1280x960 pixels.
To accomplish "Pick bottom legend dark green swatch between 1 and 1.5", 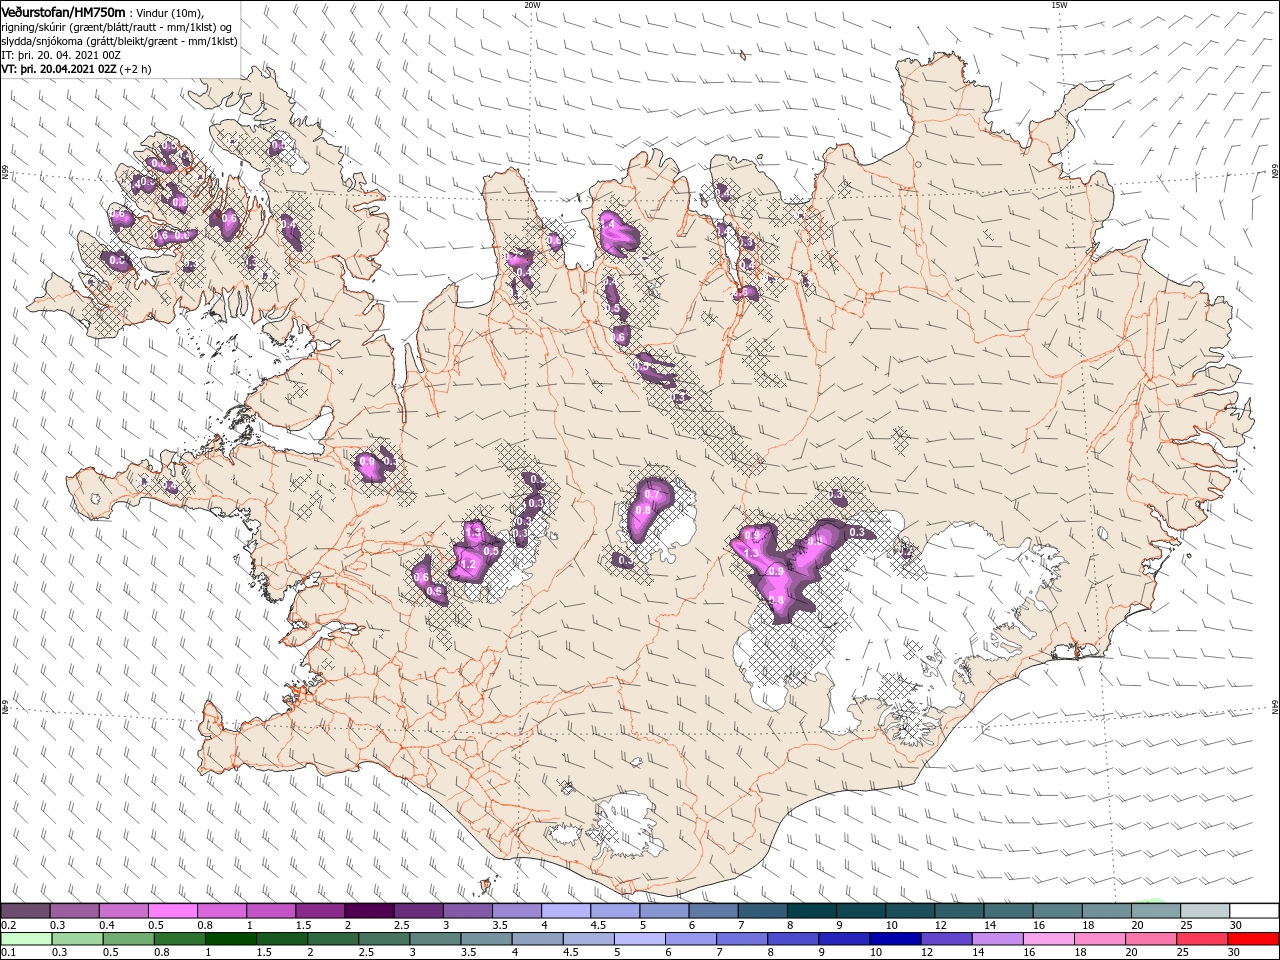I will (230, 939).
